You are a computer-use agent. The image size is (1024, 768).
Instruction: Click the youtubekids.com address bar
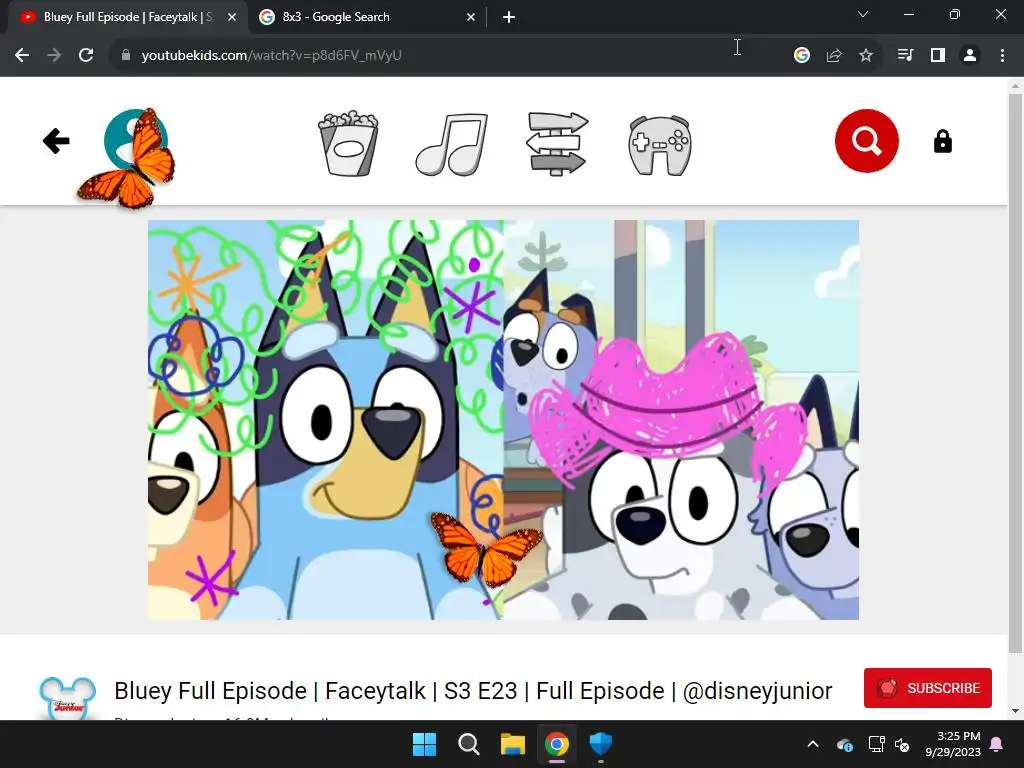(451, 56)
